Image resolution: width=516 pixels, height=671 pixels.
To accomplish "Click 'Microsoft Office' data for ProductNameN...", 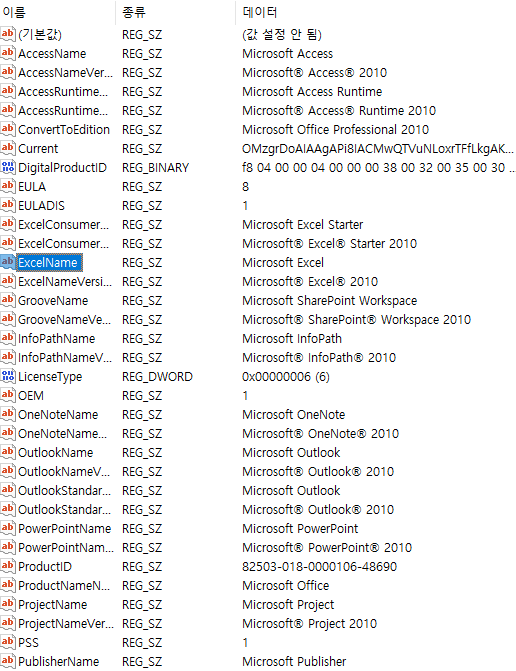I will [x=285, y=585].
